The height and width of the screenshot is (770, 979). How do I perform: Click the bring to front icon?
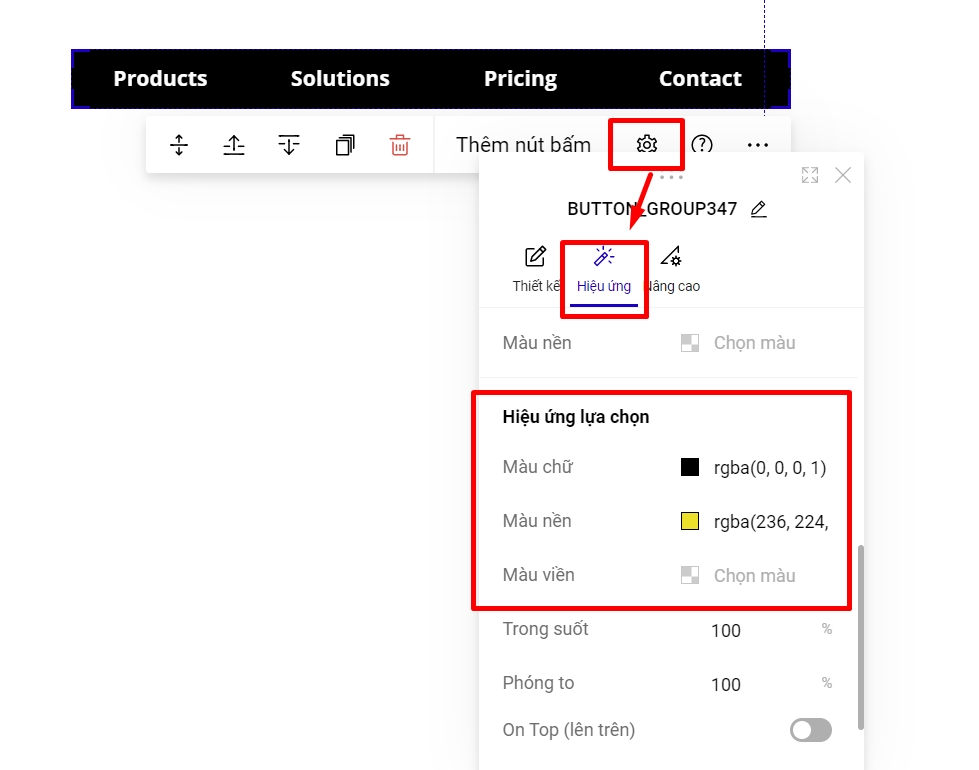(234, 145)
